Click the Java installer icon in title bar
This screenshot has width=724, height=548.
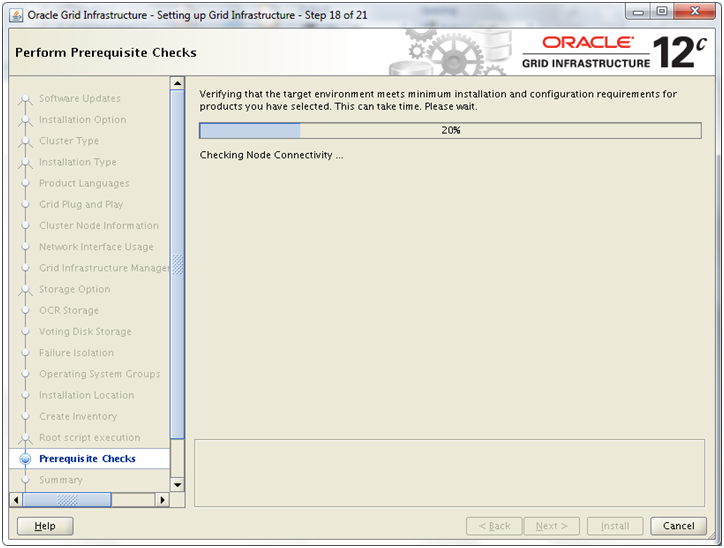tap(16, 15)
